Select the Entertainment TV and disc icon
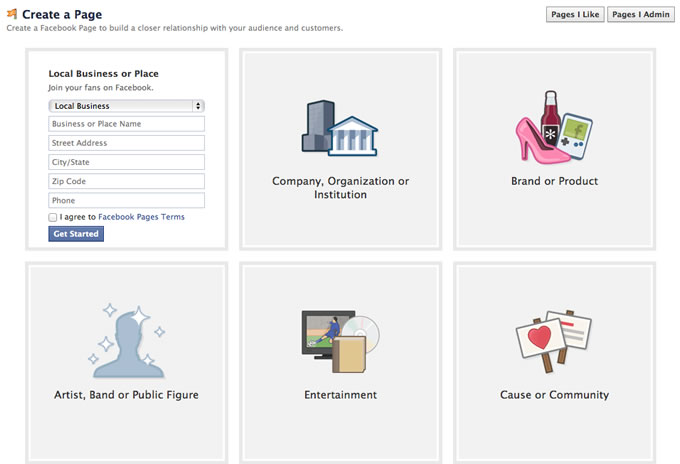This screenshot has width=680, height=464. 340,341
